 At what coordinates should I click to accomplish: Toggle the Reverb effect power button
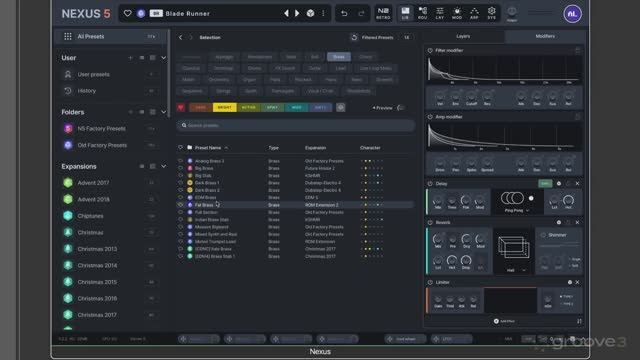coord(430,222)
